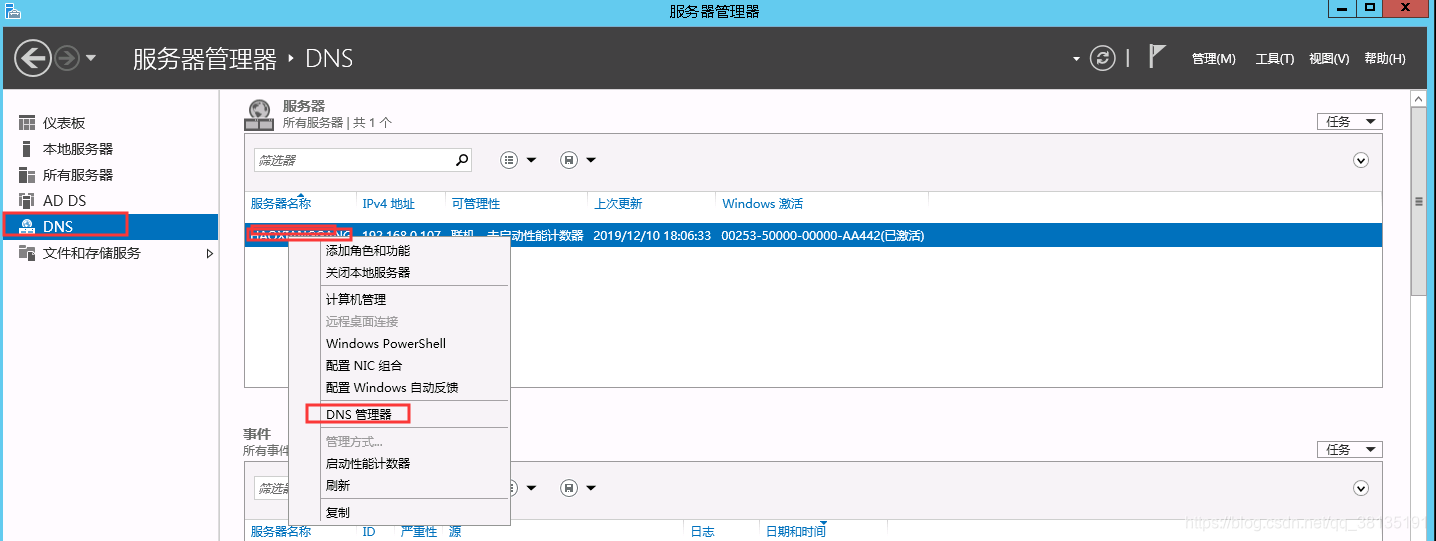Click the scrollbar up arrow at right edge
This screenshot has width=1436, height=541.
coord(1417,98)
